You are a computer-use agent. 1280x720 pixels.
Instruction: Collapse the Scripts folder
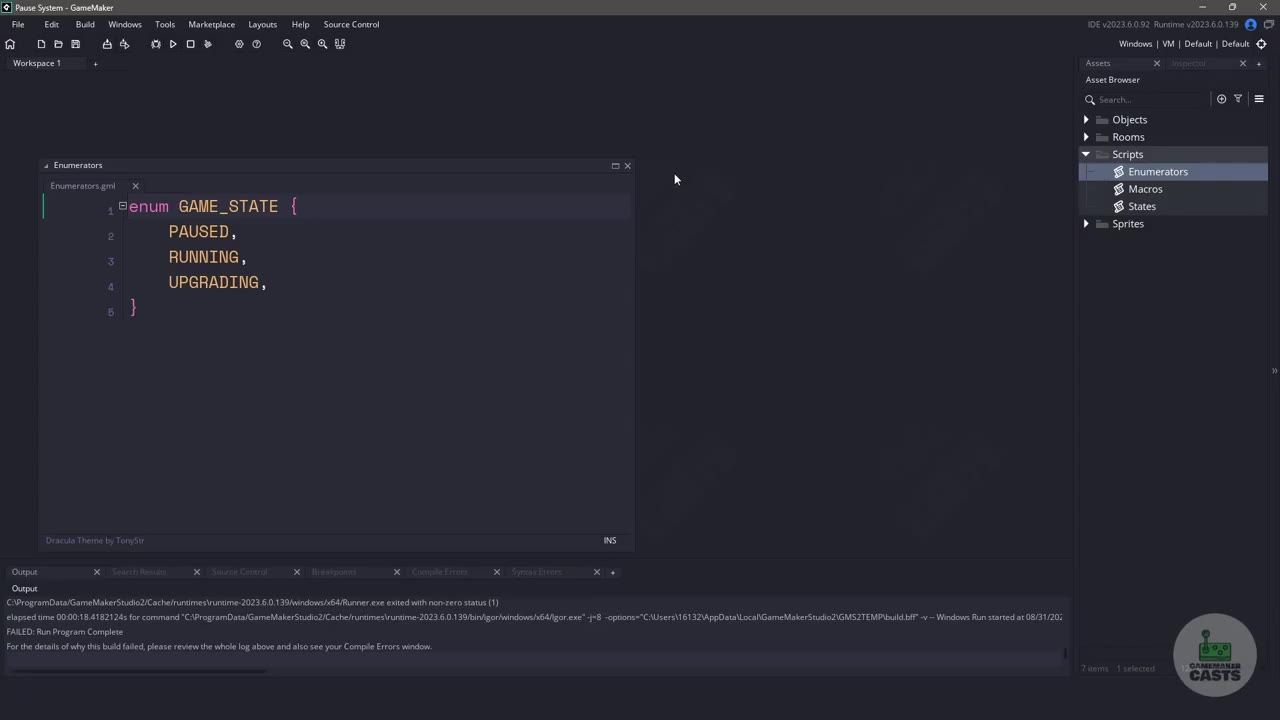pyautogui.click(x=1086, y=154)
